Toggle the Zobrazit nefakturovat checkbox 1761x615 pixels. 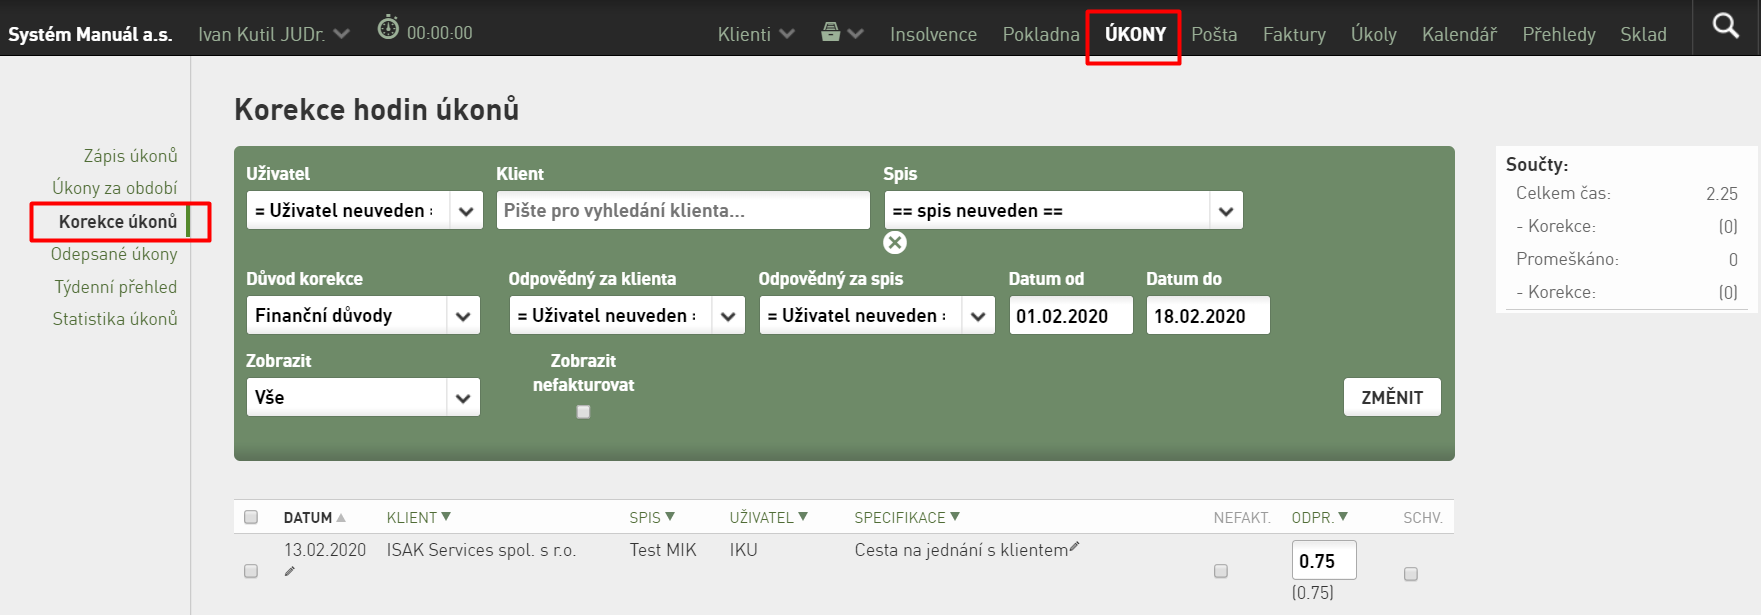click(x=583, y=411)
